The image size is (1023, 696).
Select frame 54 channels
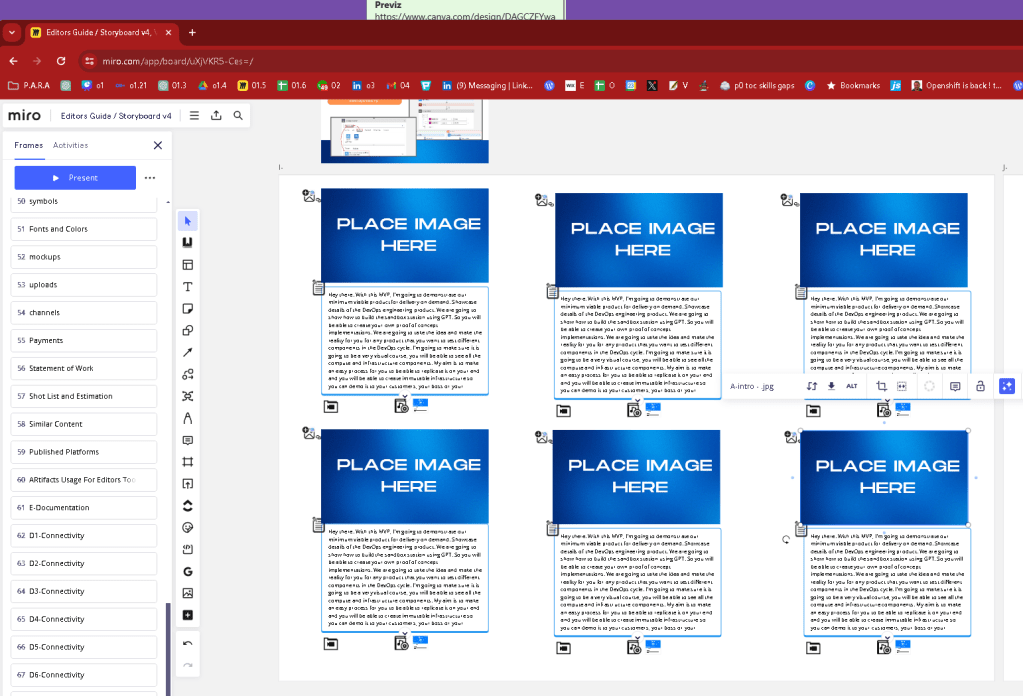pyautogui.click(x=84, y=312)
